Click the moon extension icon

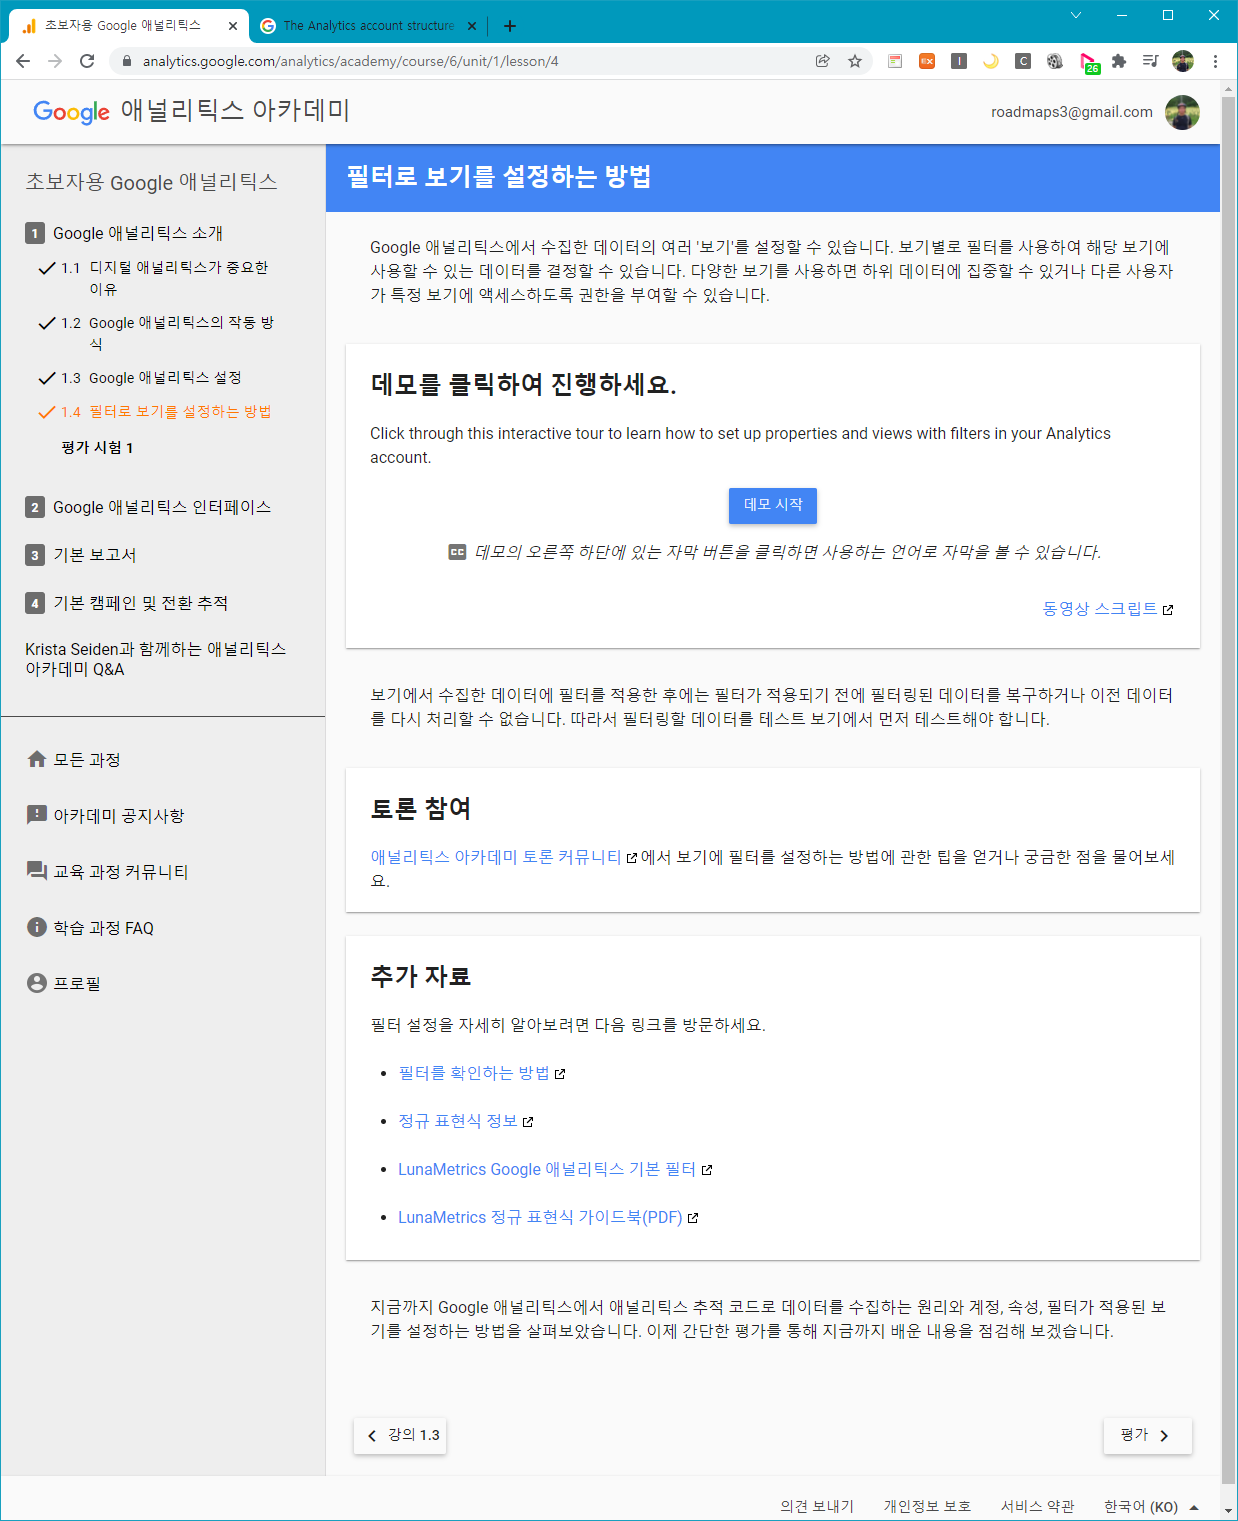(x=991, y=61)
